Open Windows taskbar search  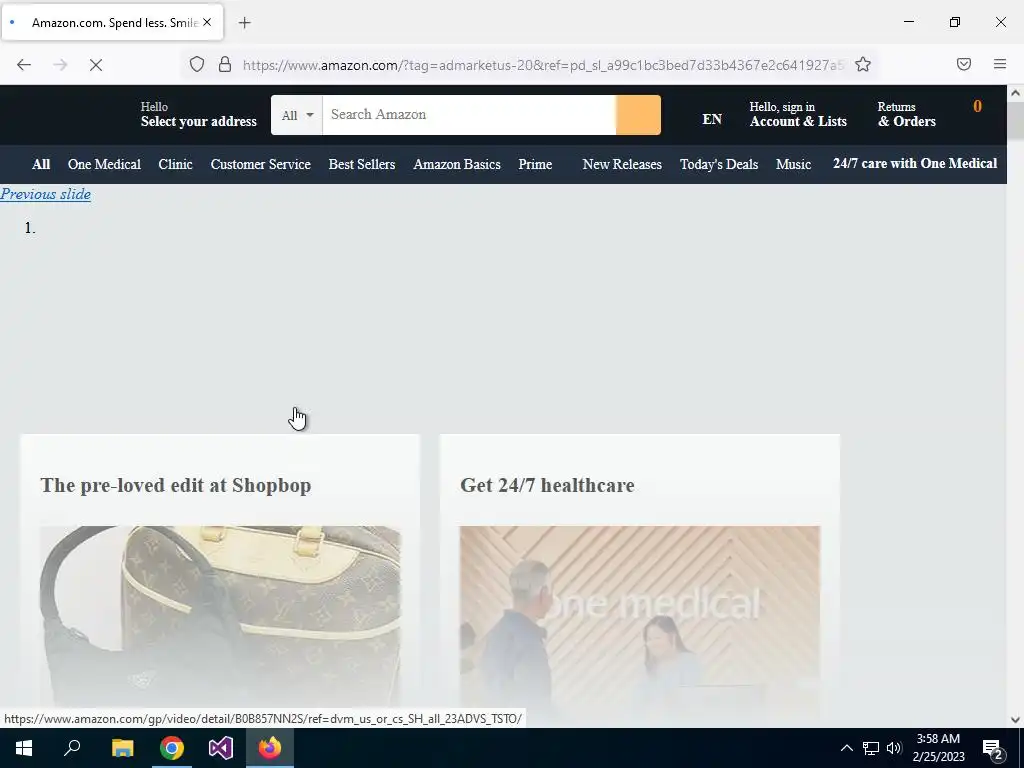pos(72,748)
